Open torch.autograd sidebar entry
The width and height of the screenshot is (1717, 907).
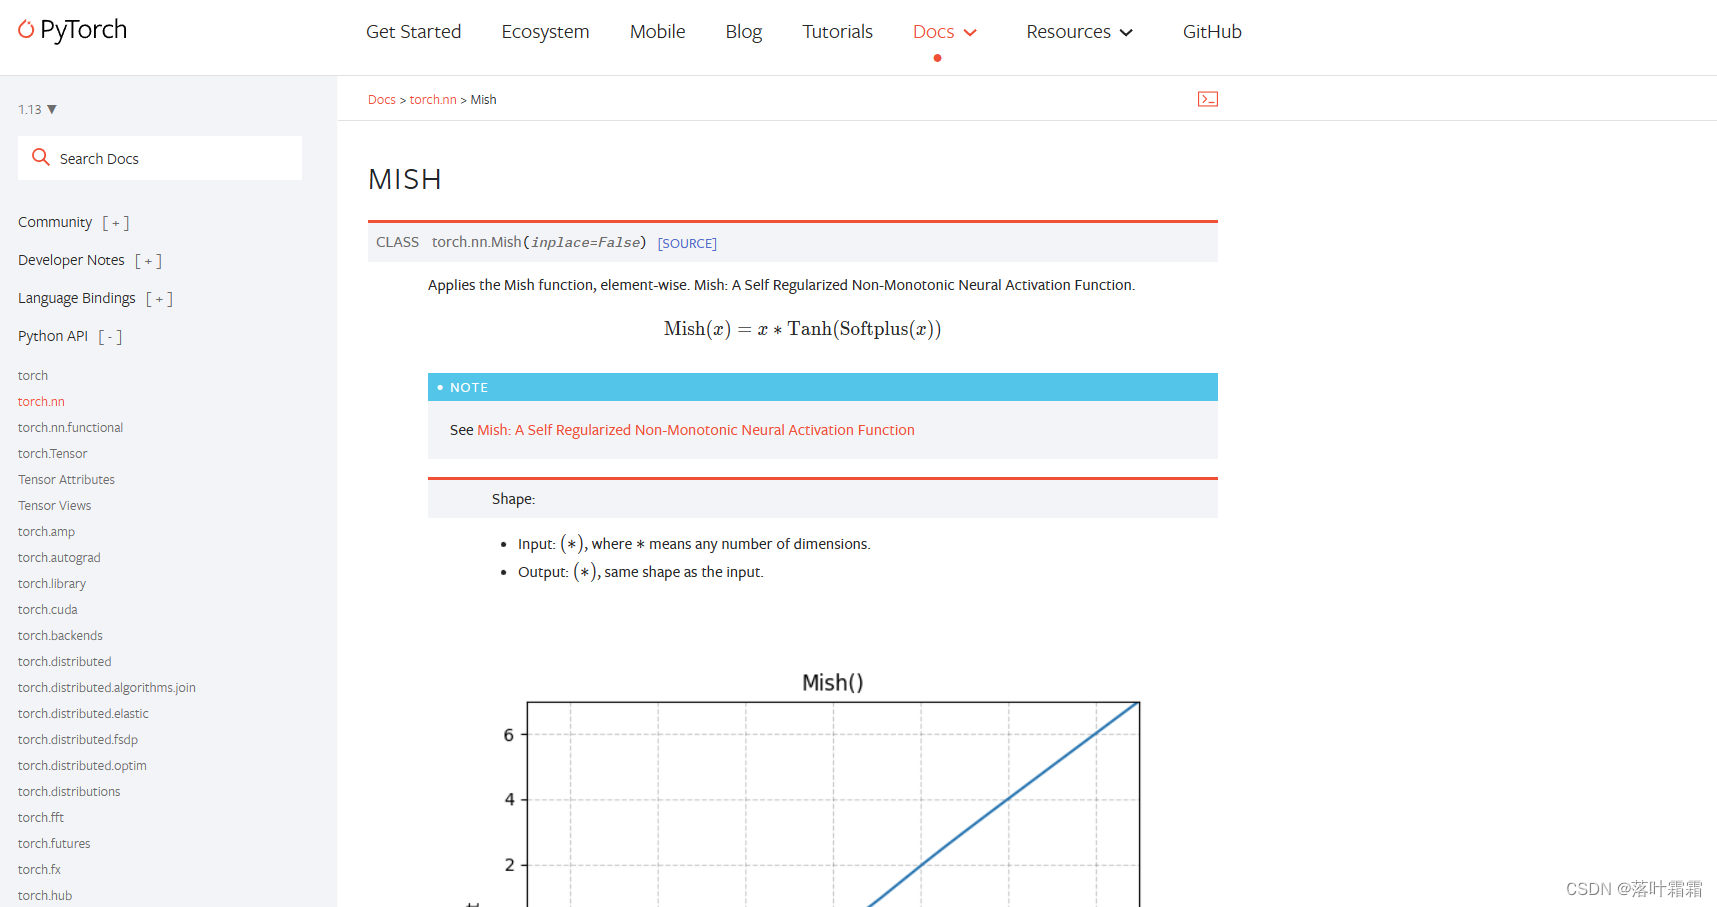tap(59, 558)
